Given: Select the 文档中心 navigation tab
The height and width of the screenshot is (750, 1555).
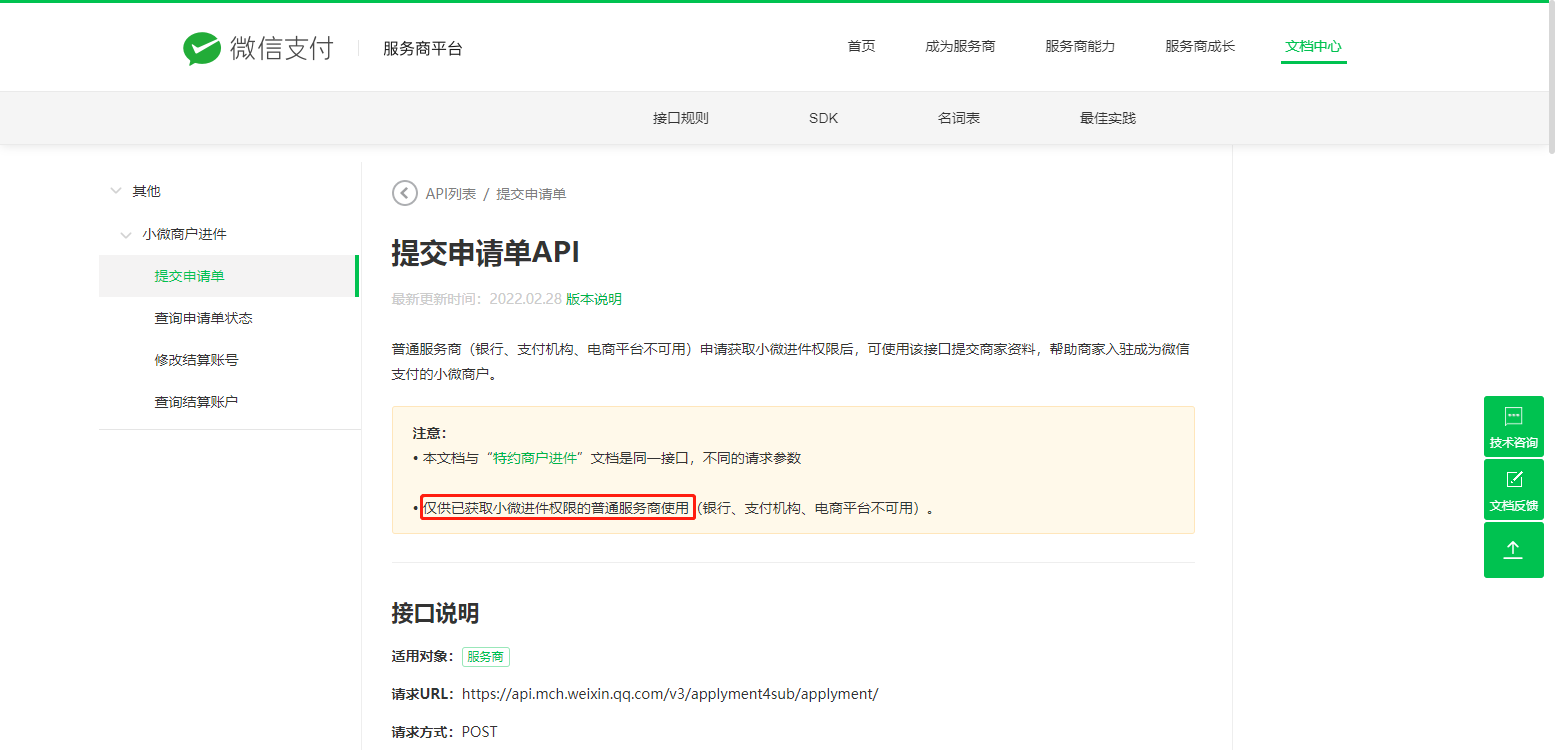Looking at the screenshot, I should point(1313,46).
